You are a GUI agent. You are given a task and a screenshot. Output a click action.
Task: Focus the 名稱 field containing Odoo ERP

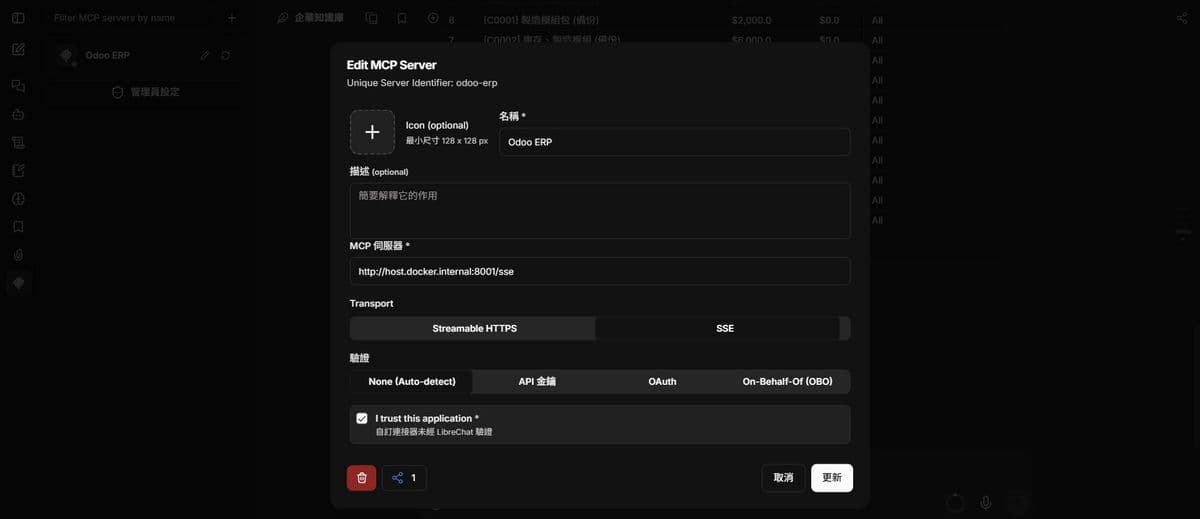coord(675,142)
